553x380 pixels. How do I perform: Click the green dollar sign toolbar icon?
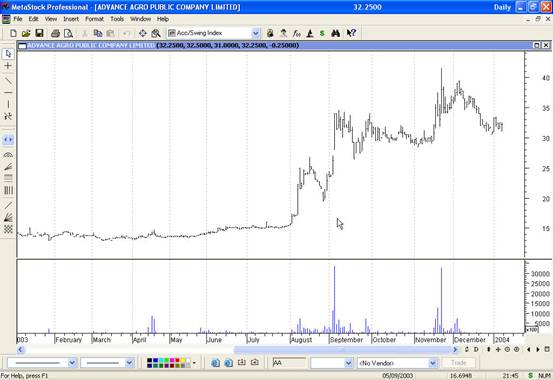point(322,33)
